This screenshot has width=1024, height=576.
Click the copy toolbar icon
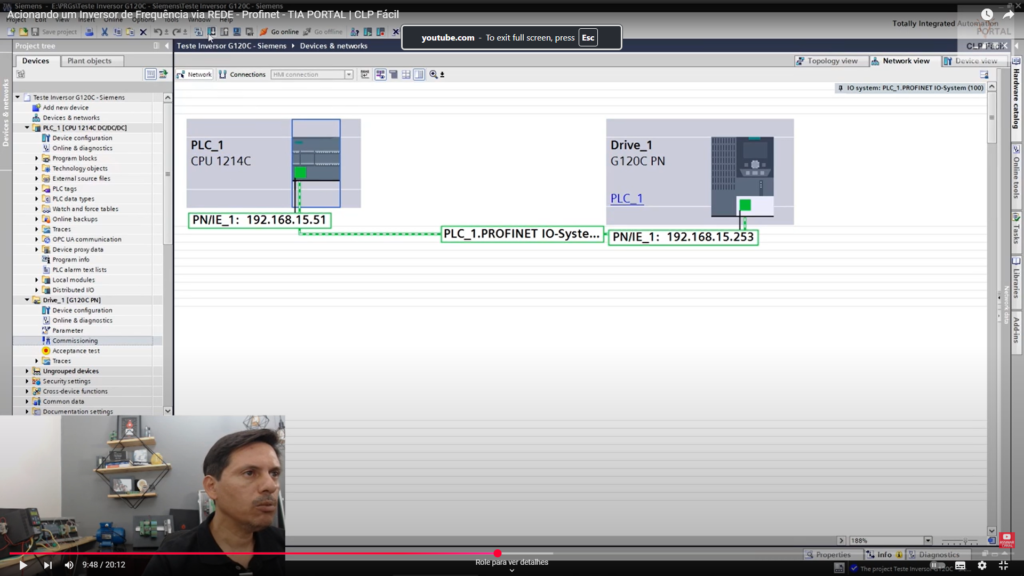click(118, 31)
